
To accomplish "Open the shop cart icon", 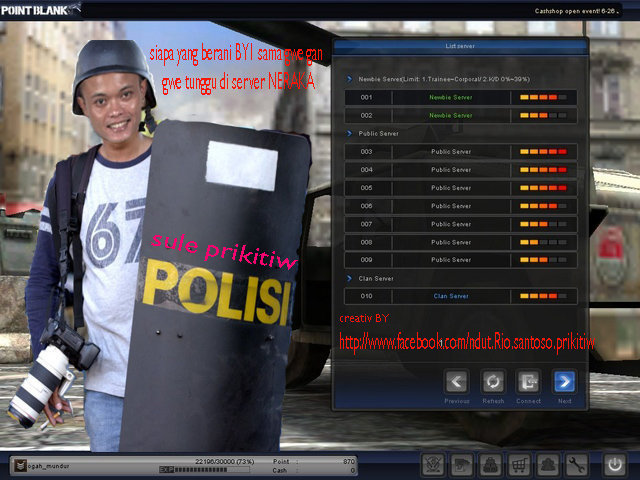I will (x=519, y=464).
